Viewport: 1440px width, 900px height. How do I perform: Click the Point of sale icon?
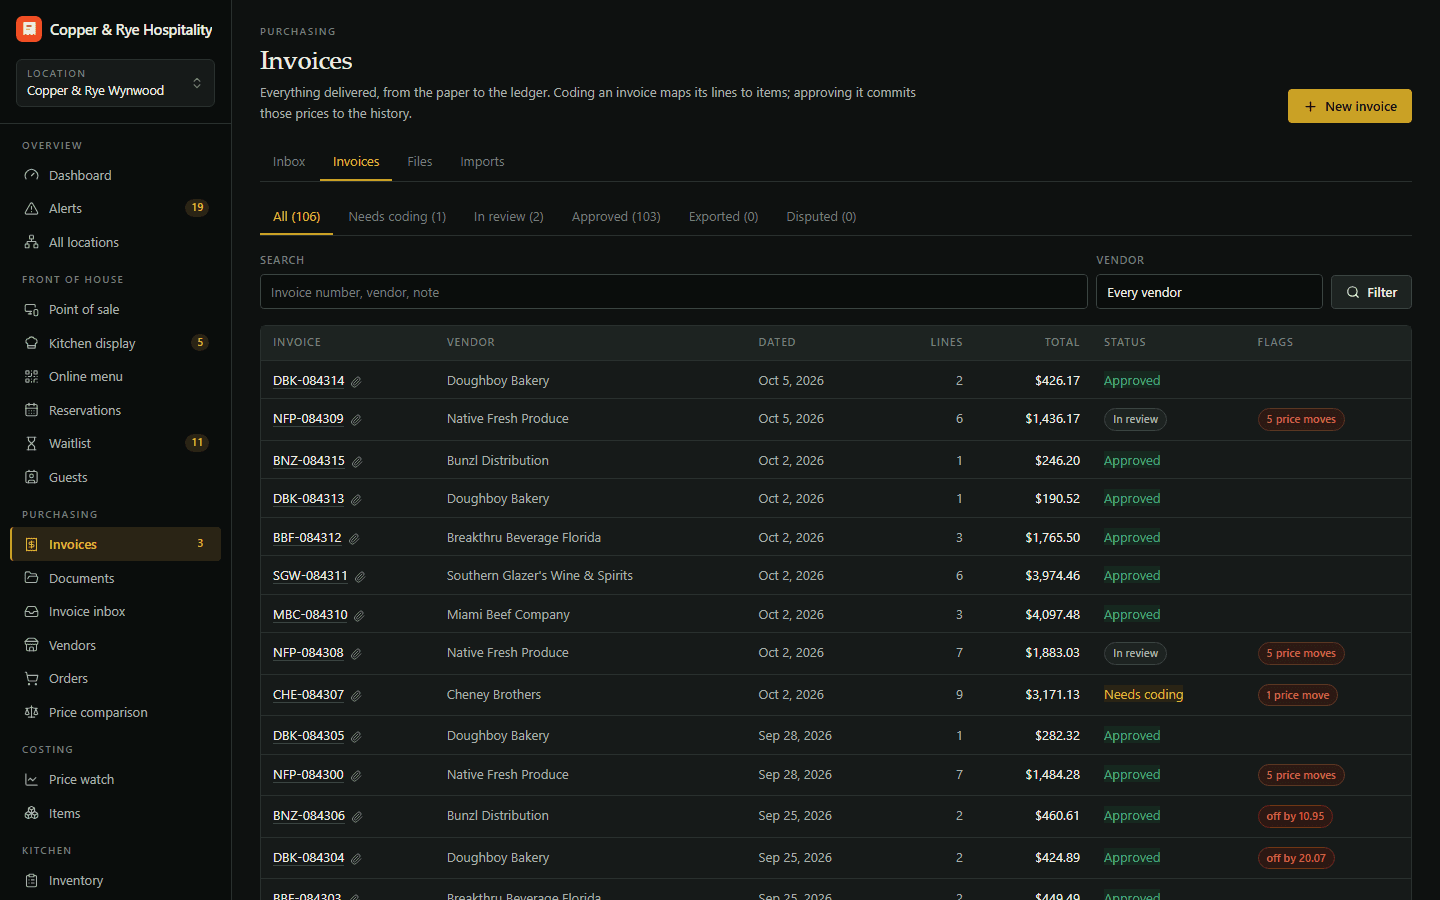click(31, 309)
